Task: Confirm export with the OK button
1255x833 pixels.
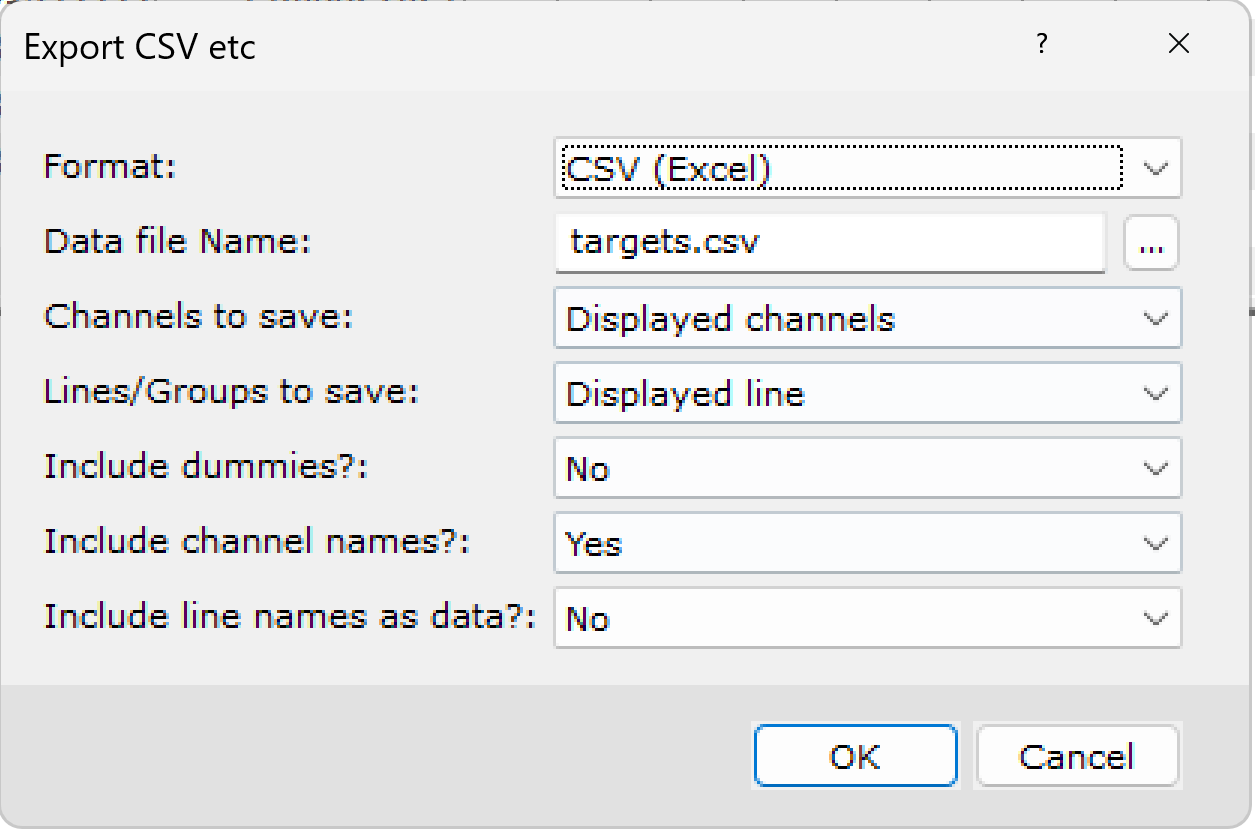Action: [855, 756]
